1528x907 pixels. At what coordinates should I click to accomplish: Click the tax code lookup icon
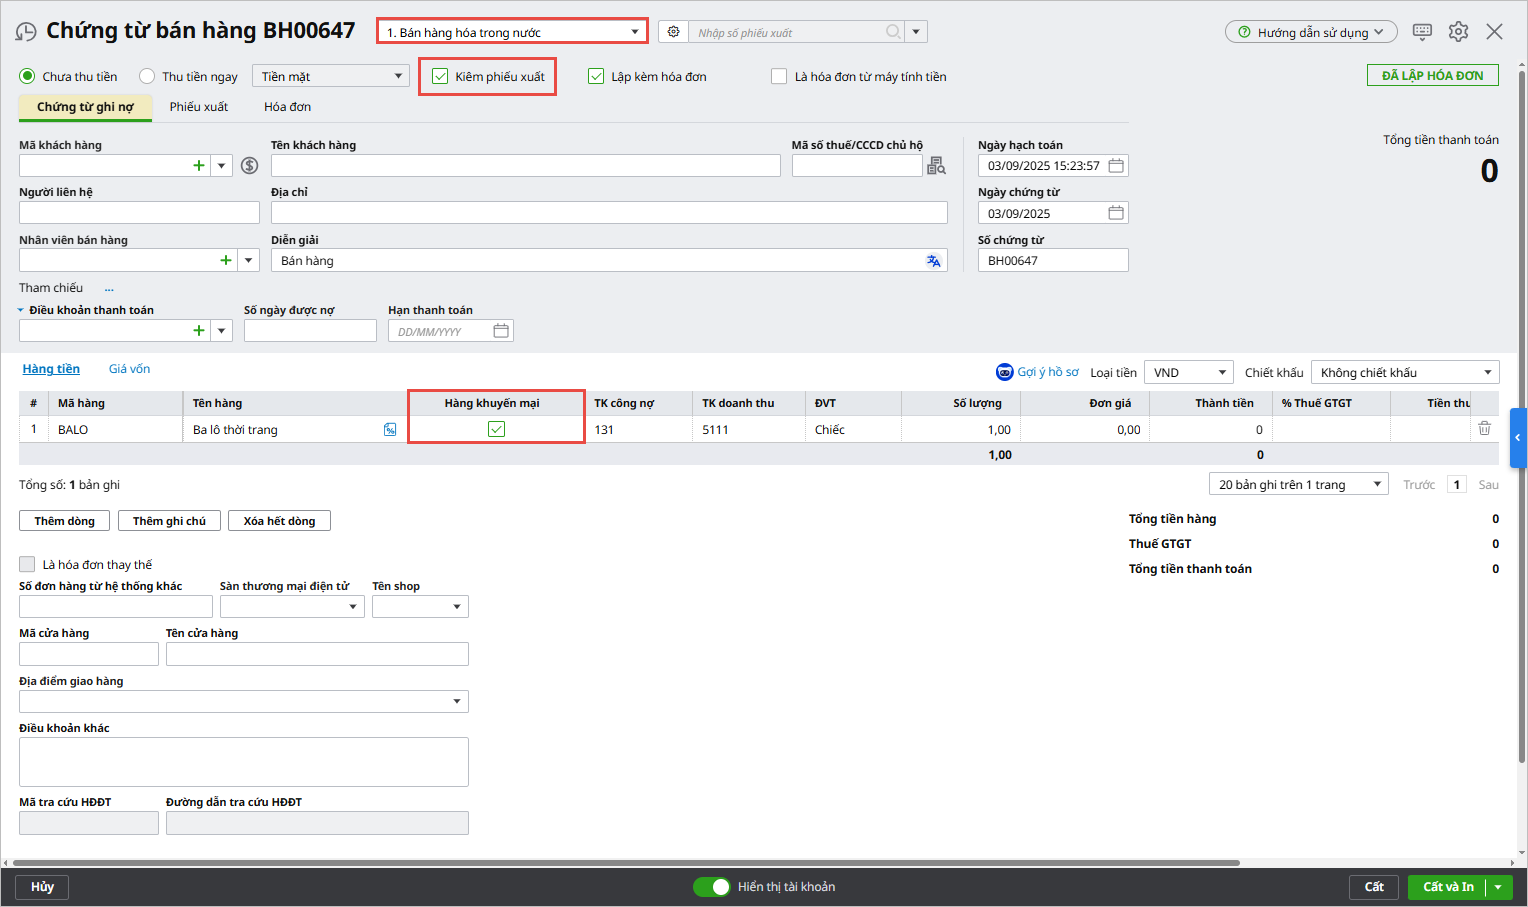coord(936,166)
